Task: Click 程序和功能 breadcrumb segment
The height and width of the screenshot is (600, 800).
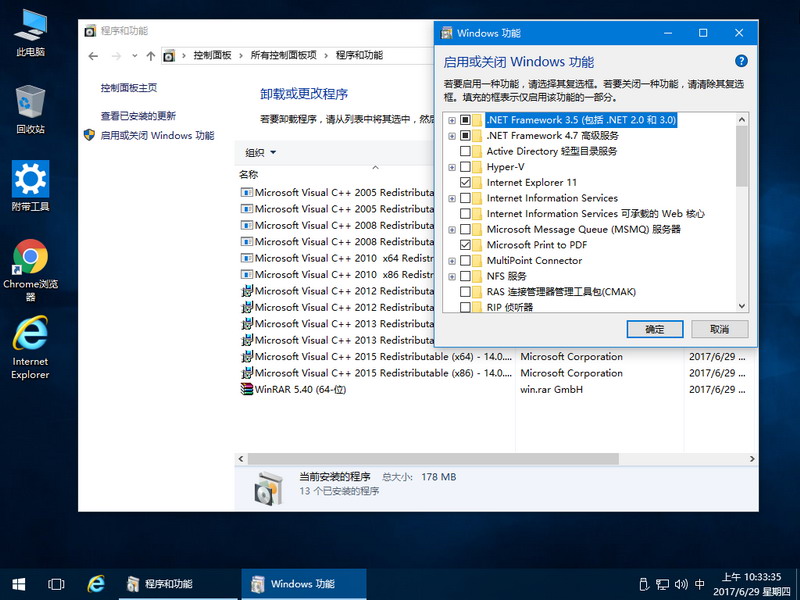Action: pos(359,55)
